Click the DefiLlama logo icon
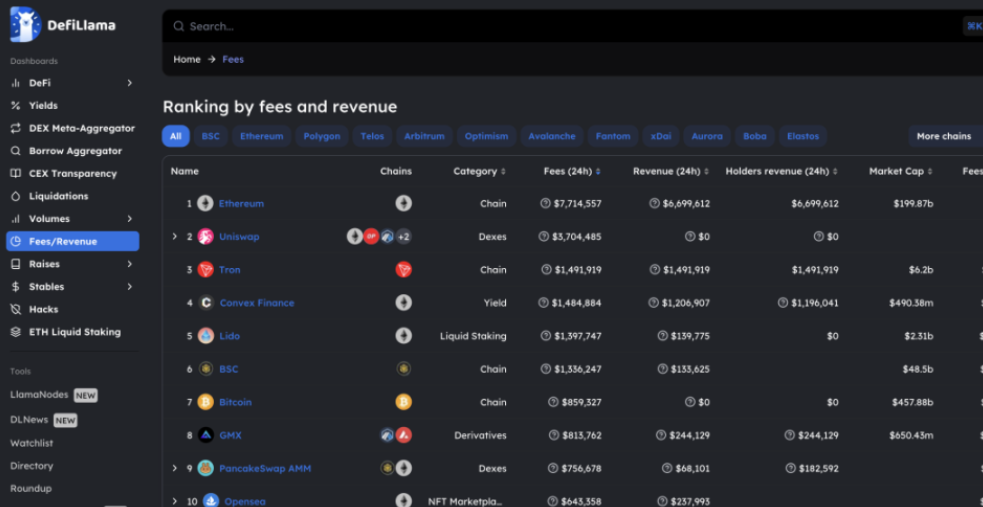Image resolution: width=983 pixels, height=507 pixels. pos(25,25)
